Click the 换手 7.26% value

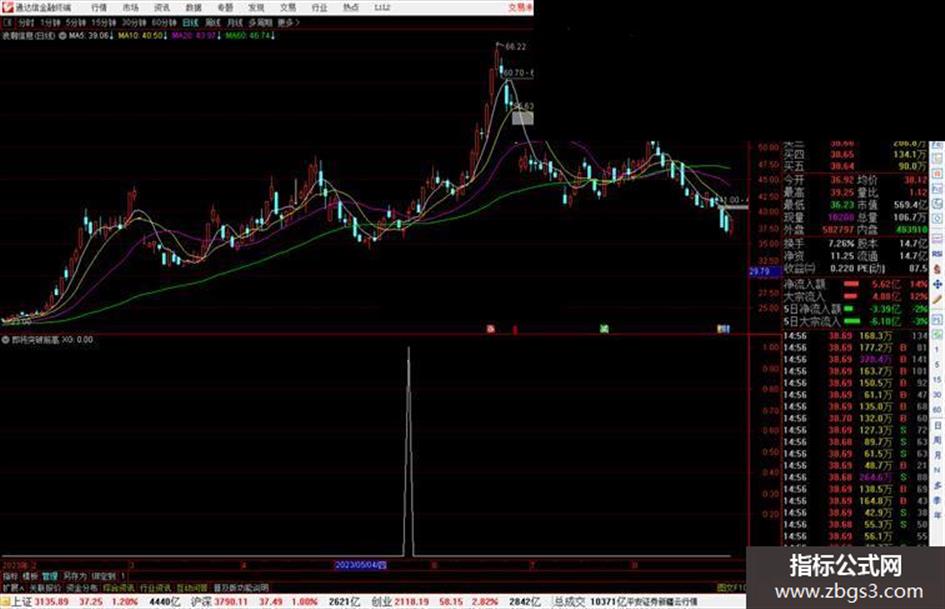tap(841, 244)
